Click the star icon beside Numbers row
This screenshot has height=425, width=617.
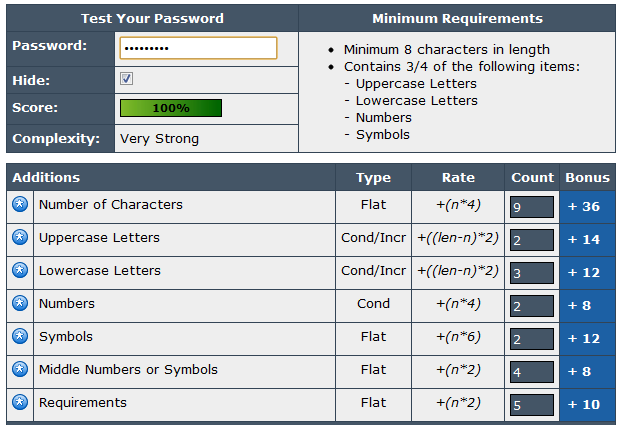pos(20,303)
